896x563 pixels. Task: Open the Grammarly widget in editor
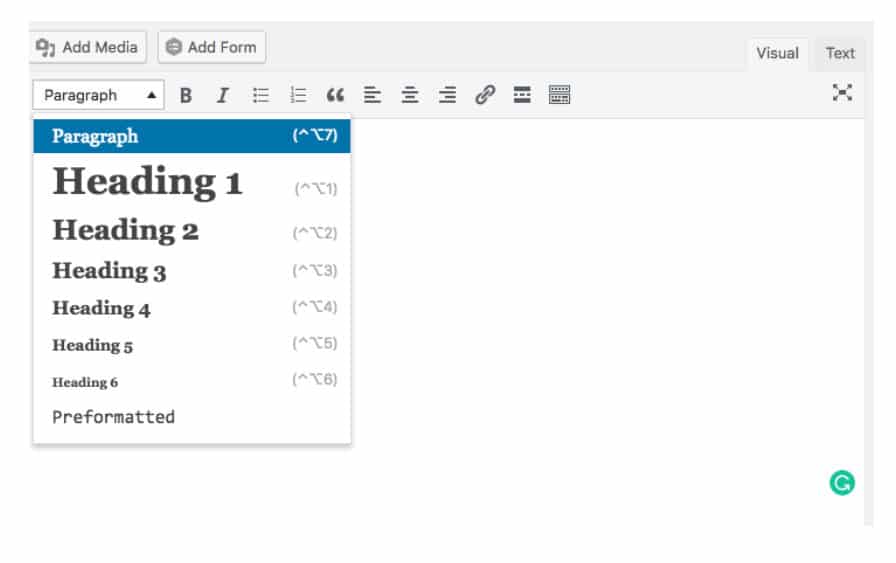click(x=842, y=484)
